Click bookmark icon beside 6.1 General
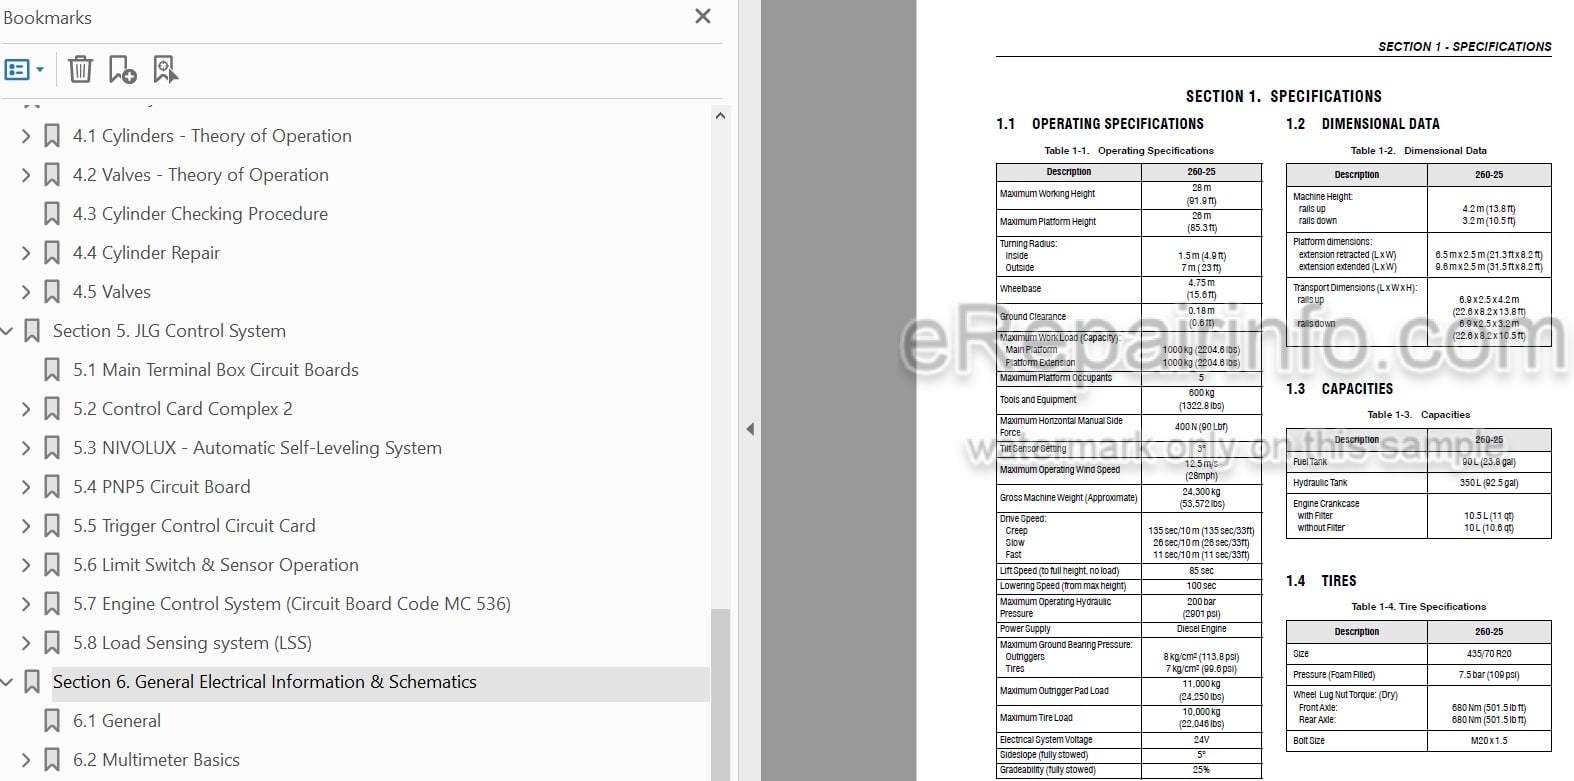 (x=52, y=721)
